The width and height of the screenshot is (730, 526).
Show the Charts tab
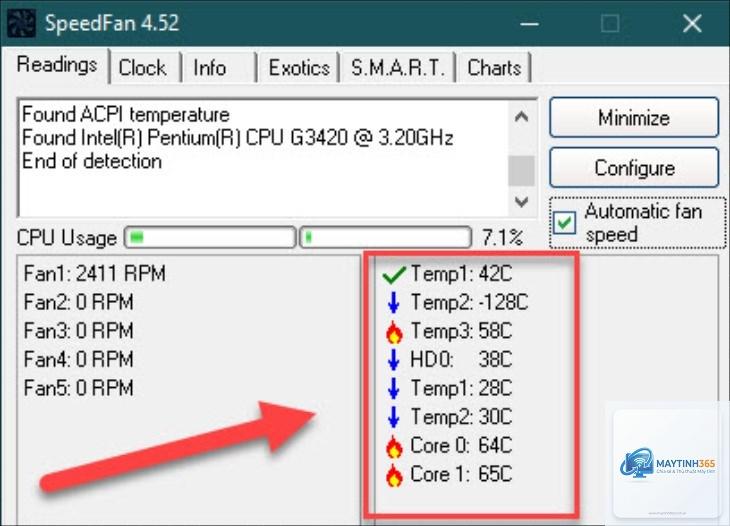[493, 68]
